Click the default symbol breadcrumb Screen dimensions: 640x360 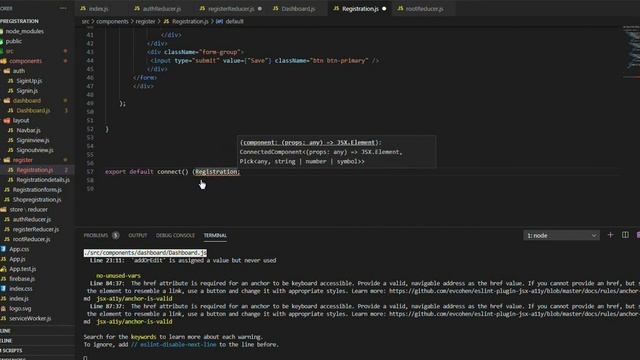(x=234, y=22)
